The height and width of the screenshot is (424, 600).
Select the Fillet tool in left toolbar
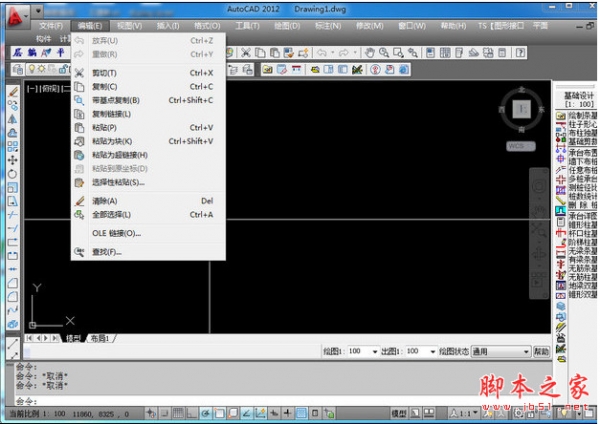tap(13, 297)
